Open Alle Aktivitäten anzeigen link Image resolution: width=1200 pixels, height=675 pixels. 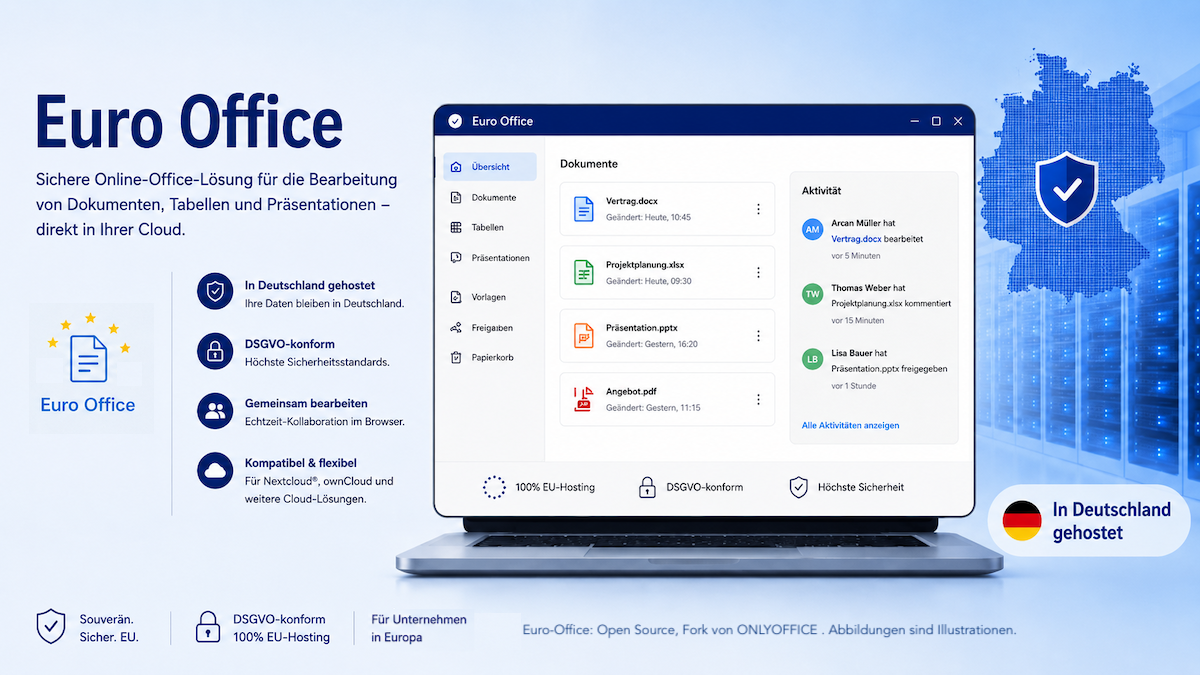click(x=850, y=425)
